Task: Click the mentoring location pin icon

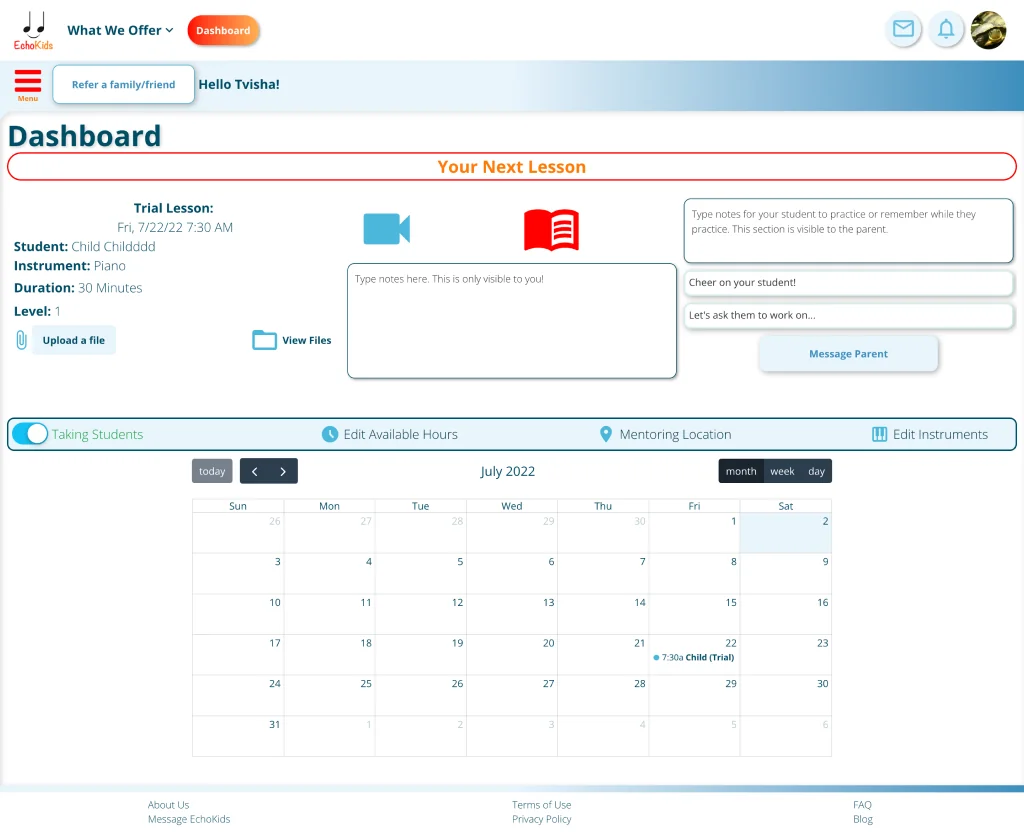Action: point(606,434)
